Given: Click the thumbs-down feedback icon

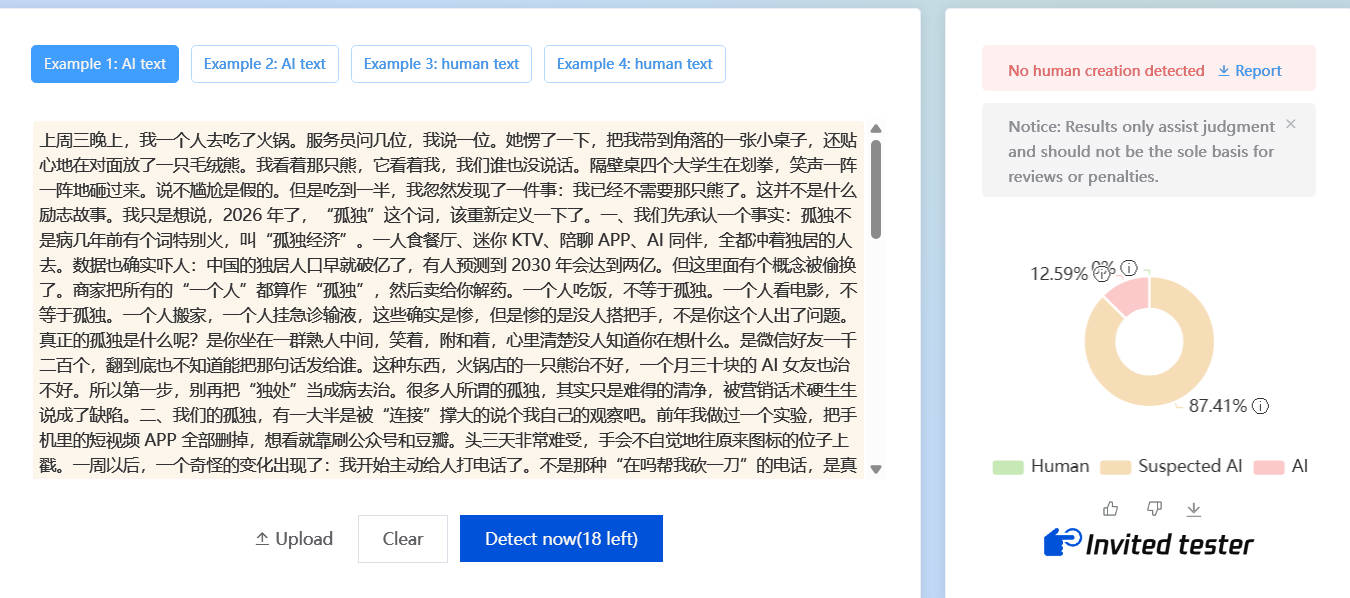Looking at the screenshot, I should (1154, 509).
